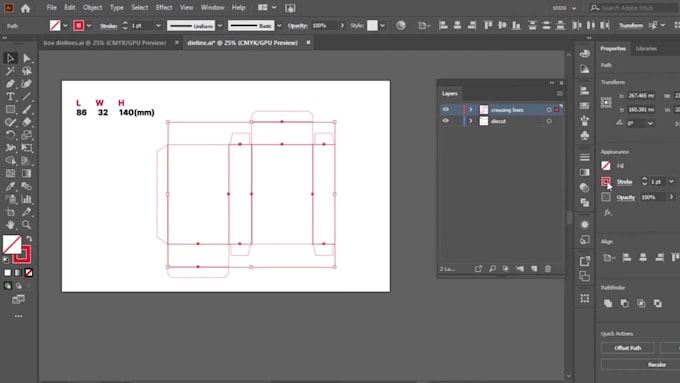Click the Stroke label in Appearance
The image size is (680, 383).
pos(624,182)
